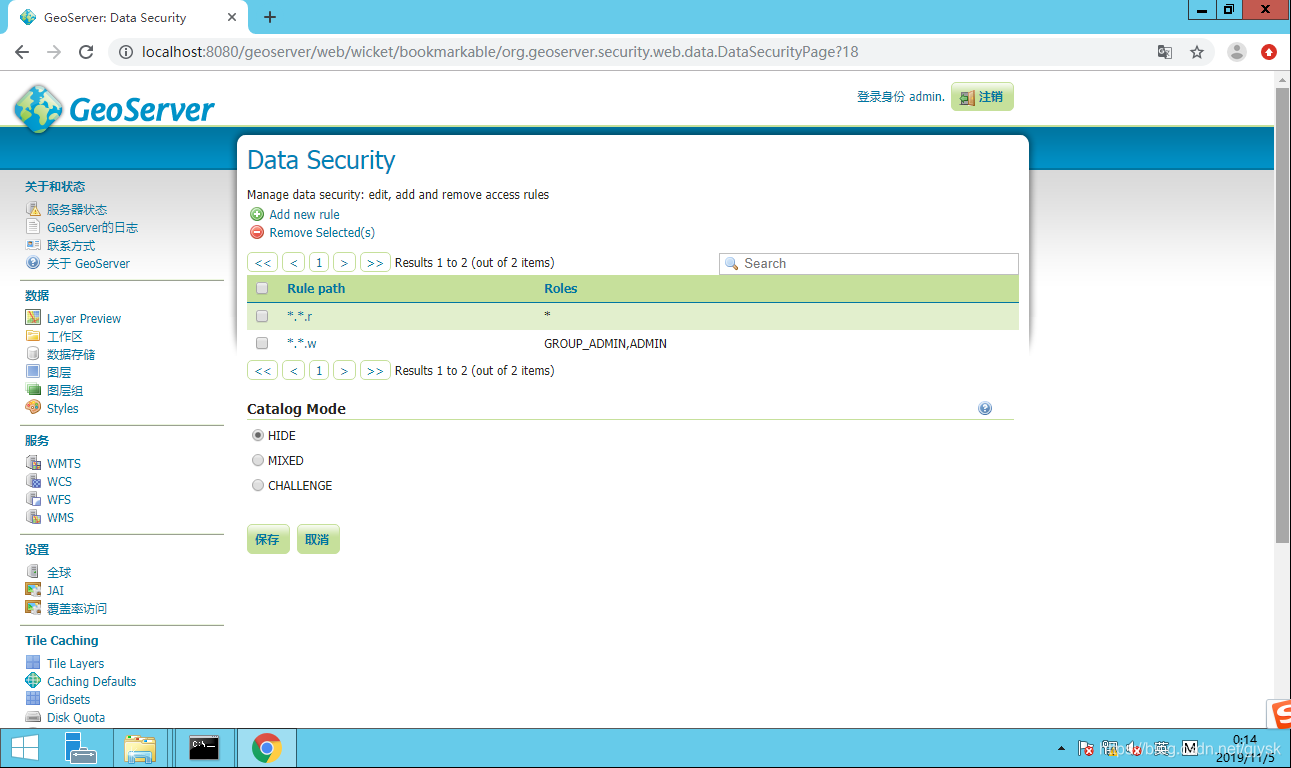Select MIXED catalog mode
The image size is (1291, 768).
[x=258, y=461]
